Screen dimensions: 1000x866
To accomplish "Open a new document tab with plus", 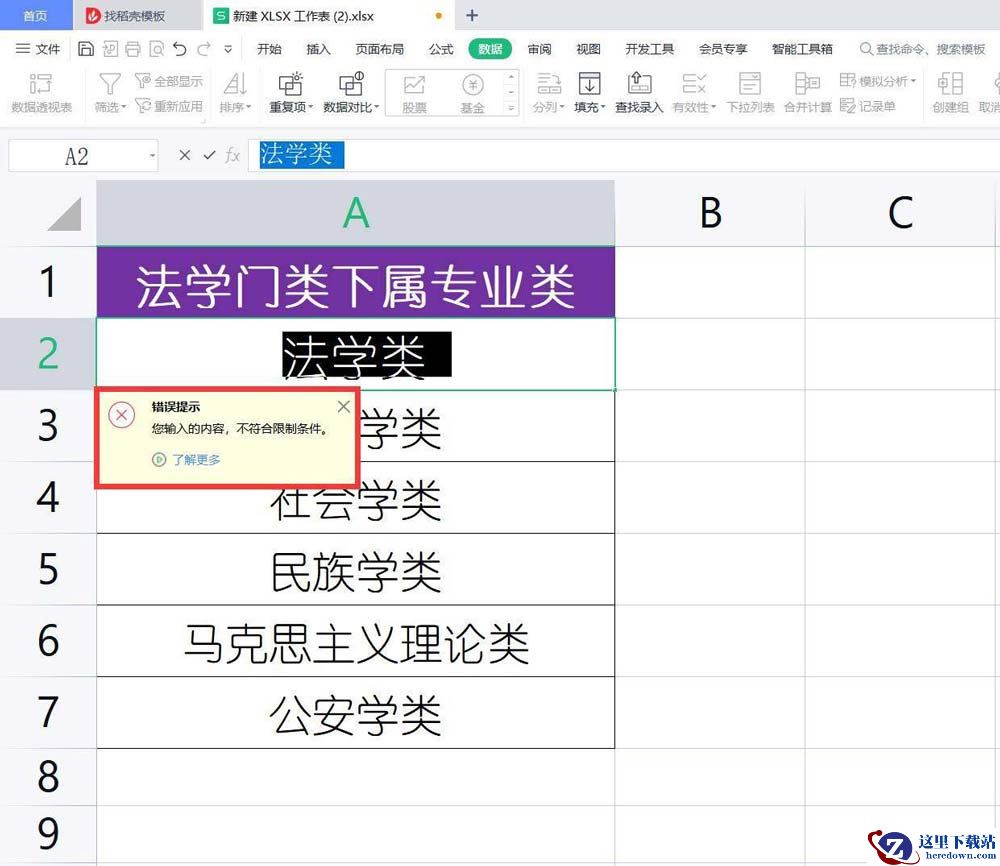I will (x=472, y=15).
